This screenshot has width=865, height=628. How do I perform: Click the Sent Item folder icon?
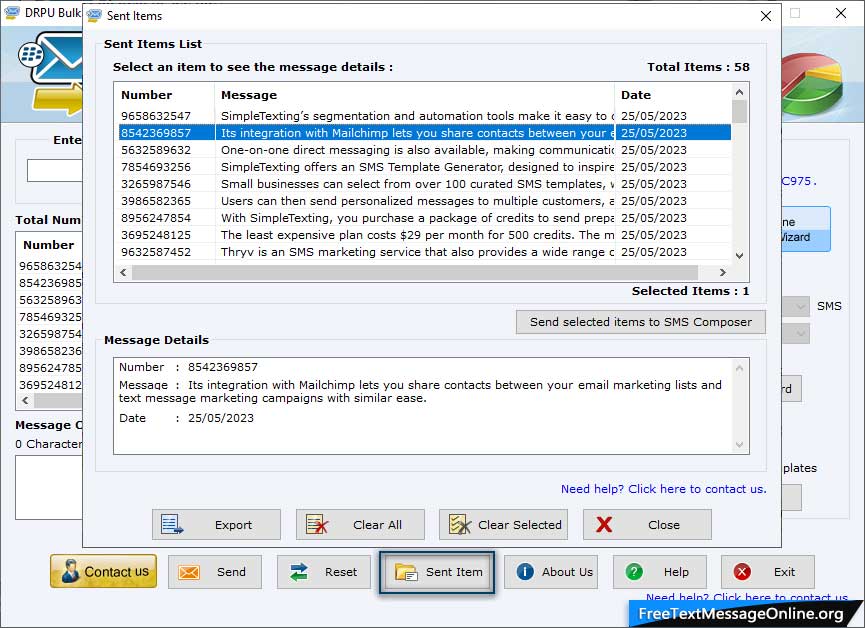tap(407, 572)
